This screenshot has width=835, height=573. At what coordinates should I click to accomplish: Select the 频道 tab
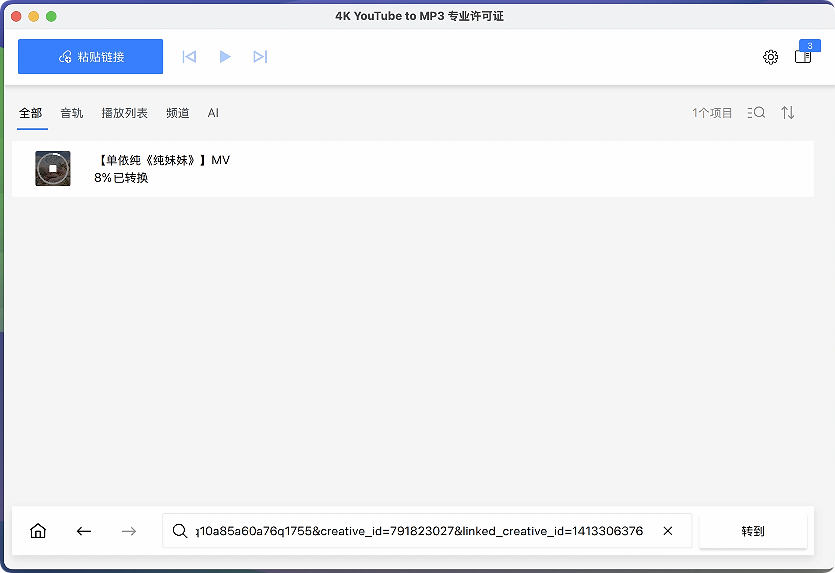177,113
